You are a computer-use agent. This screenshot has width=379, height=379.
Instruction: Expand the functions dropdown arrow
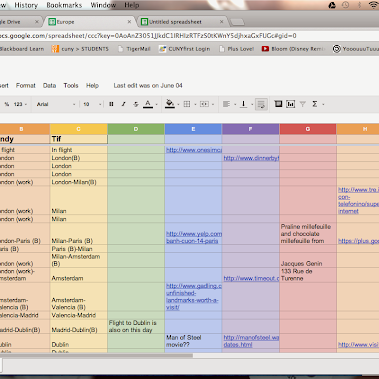[323, 105]
